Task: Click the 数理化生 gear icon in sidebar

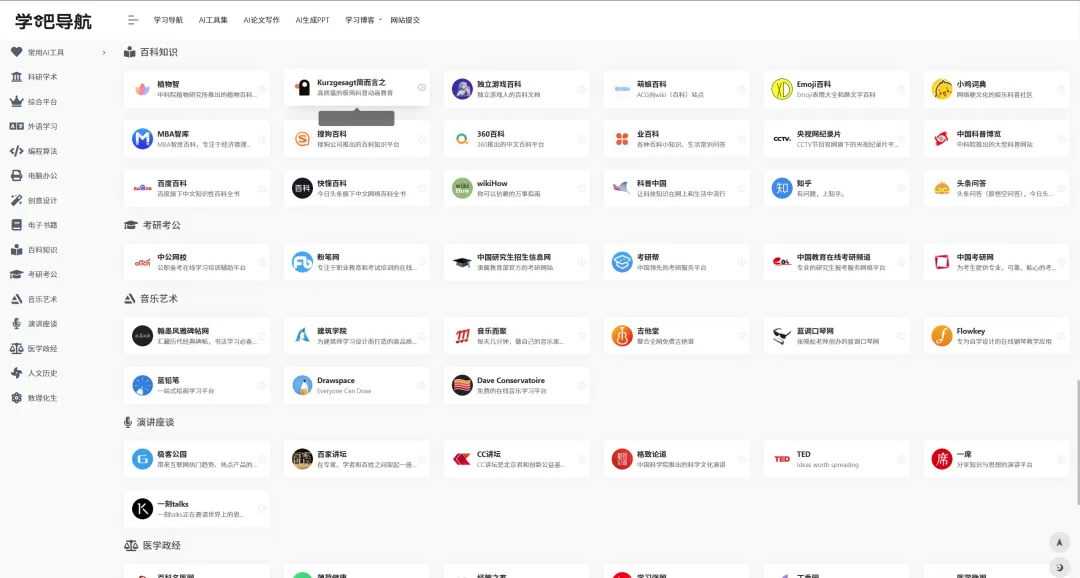Action: [17, 398]
